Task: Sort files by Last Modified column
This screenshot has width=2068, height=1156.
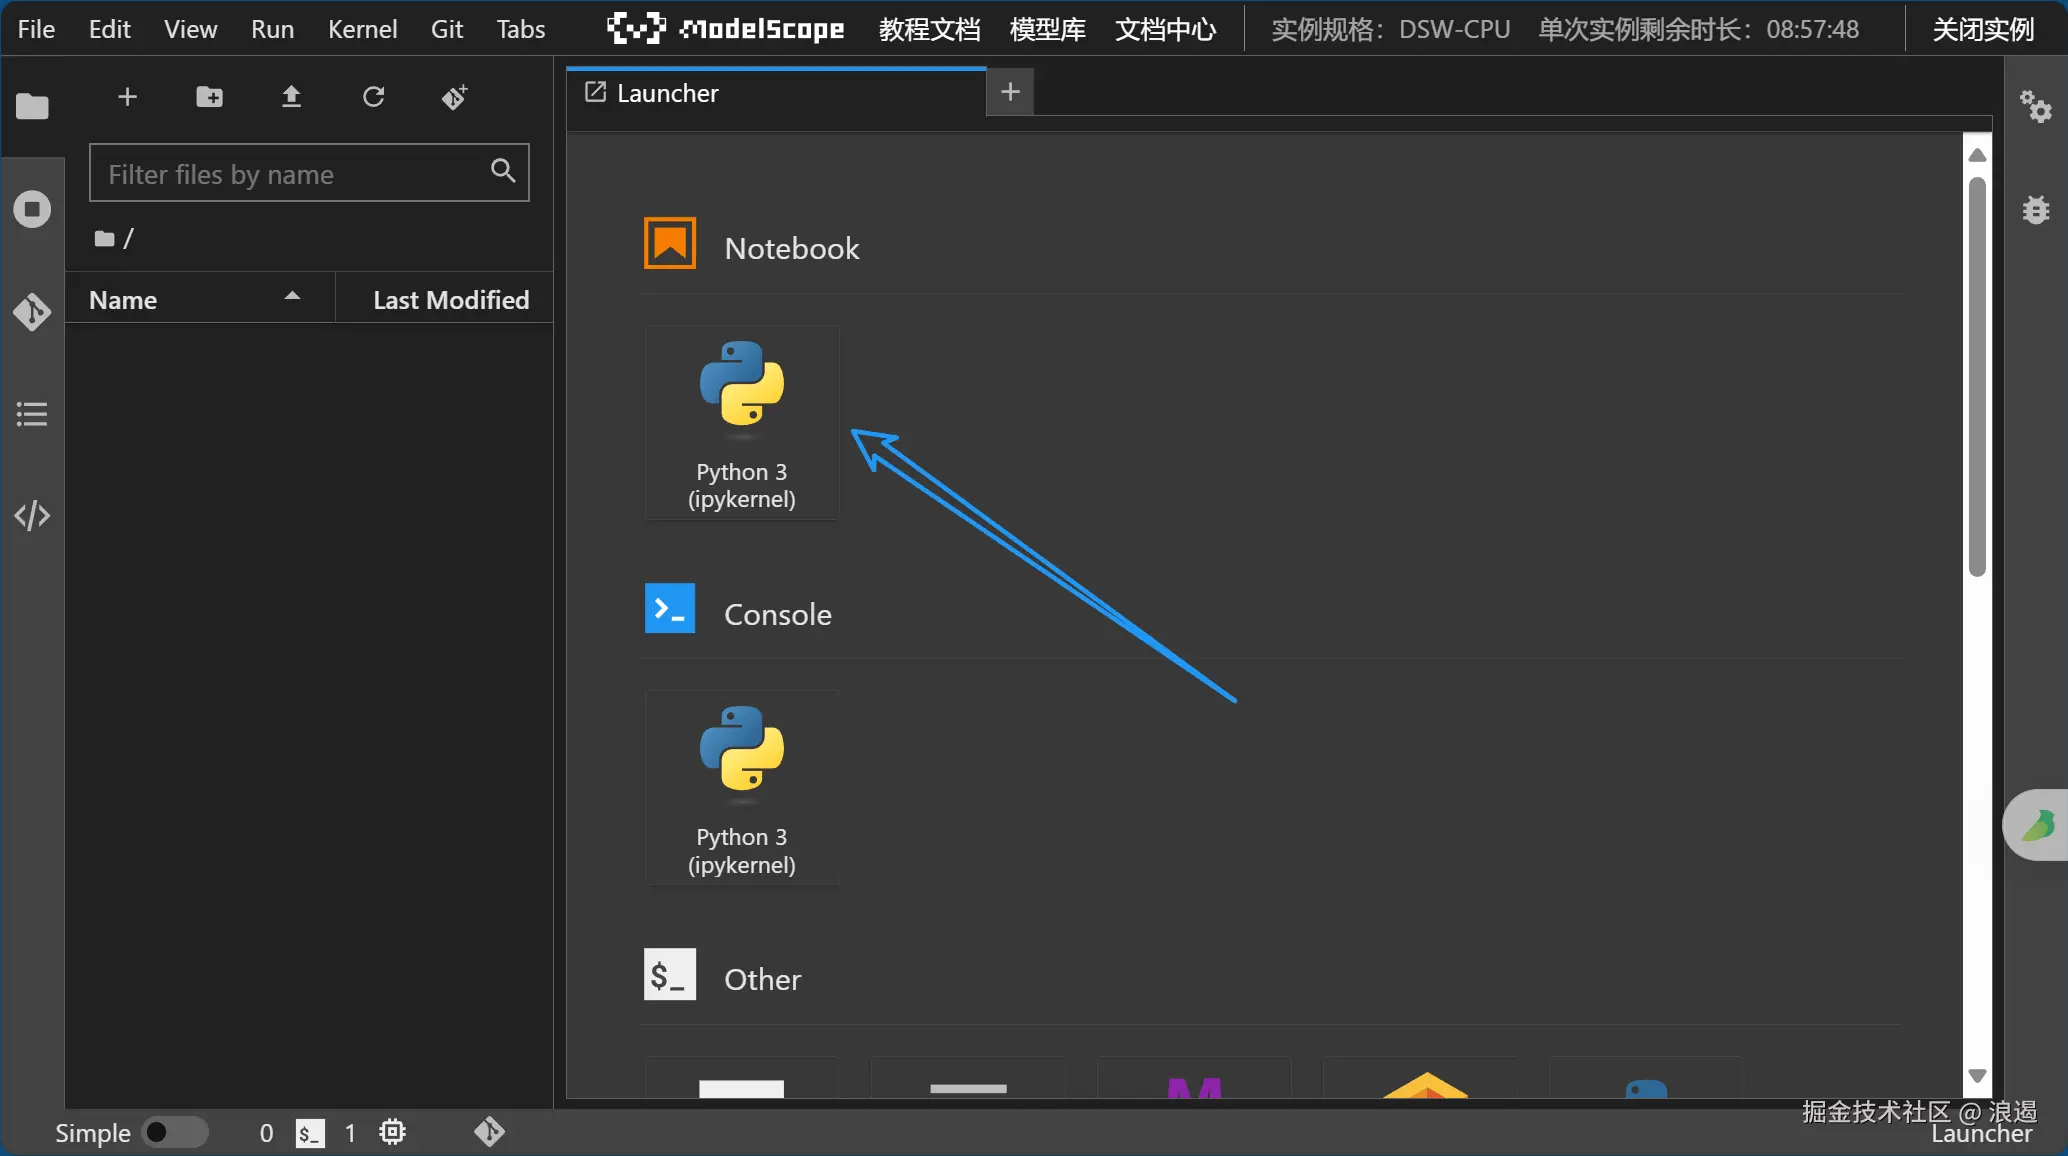Action: (x=450, y=299)
